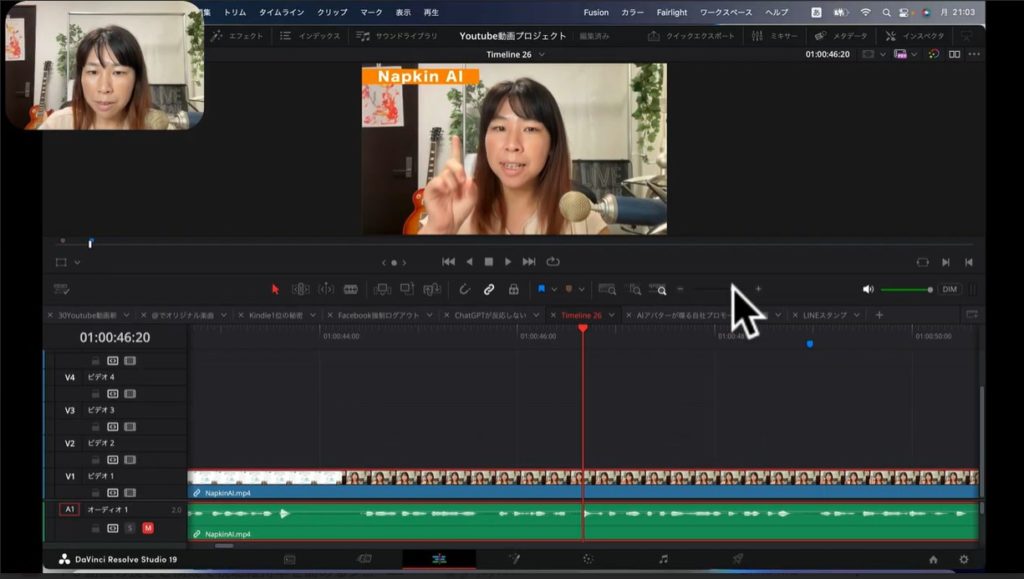Open project settings gear icon
This screenshot has height=579, width=1024.
point(964,560)
